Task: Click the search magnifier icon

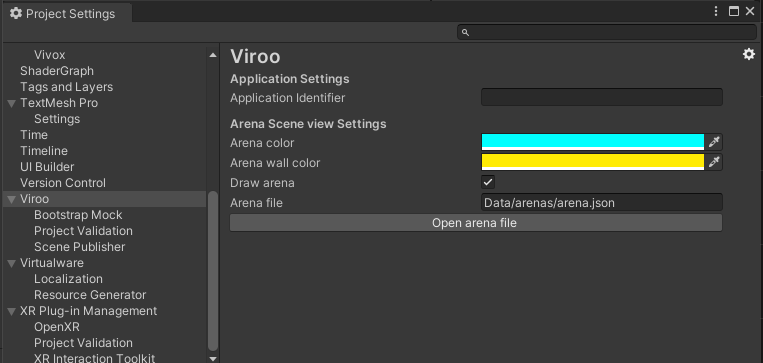Action: coord(465,33)
